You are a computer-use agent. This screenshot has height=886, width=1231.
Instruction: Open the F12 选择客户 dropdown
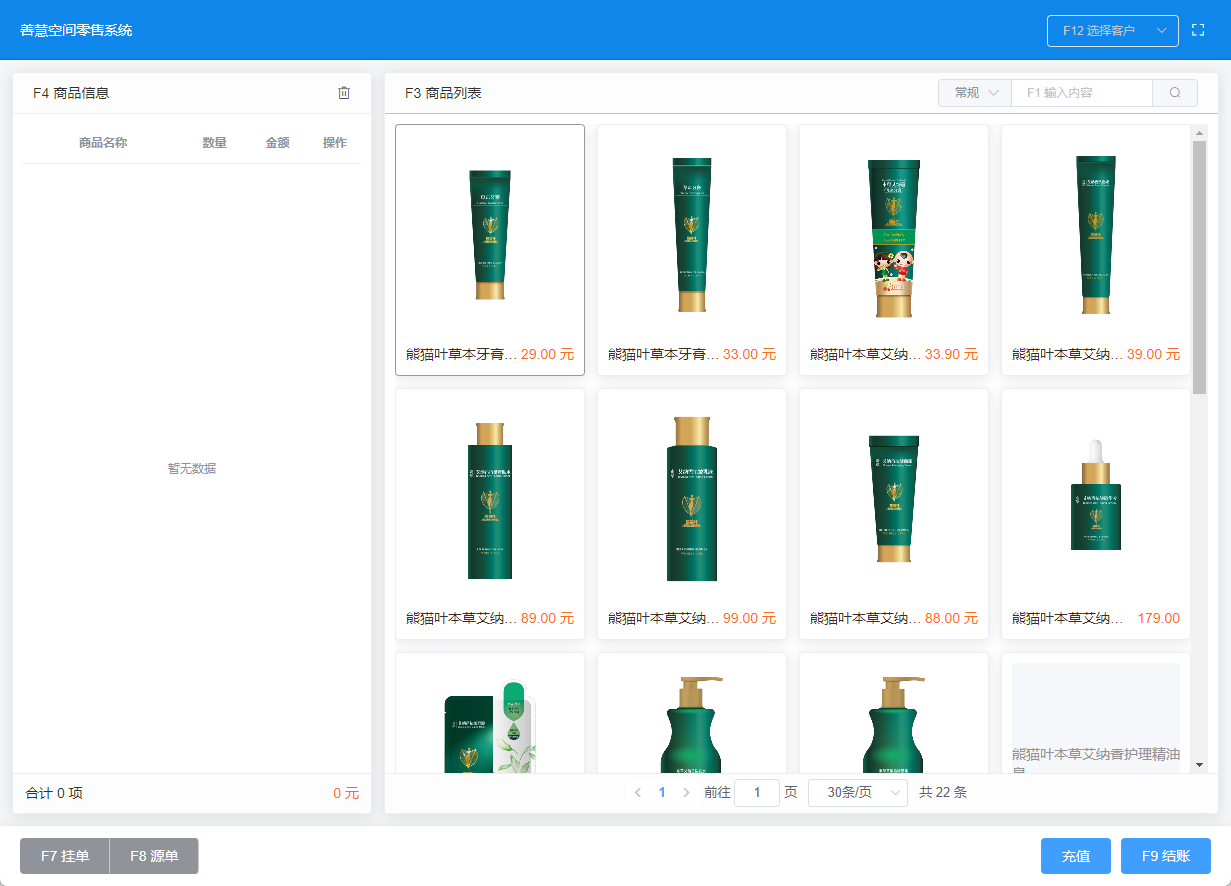1112,31
